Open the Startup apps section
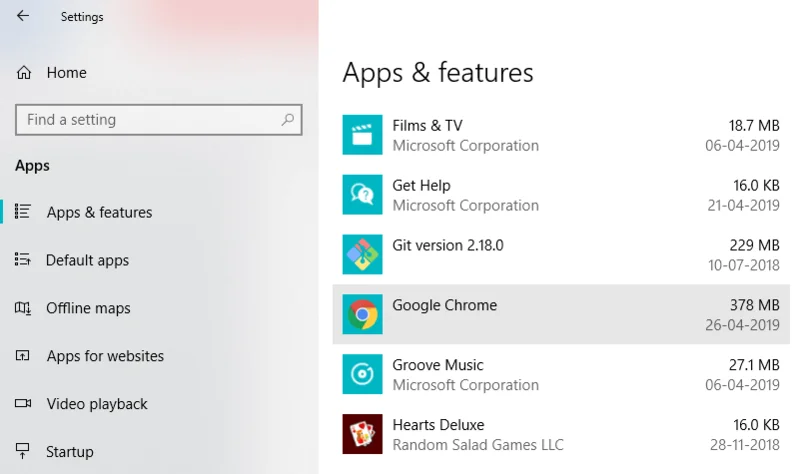This screenshot has width=800, height=474. 70,452
